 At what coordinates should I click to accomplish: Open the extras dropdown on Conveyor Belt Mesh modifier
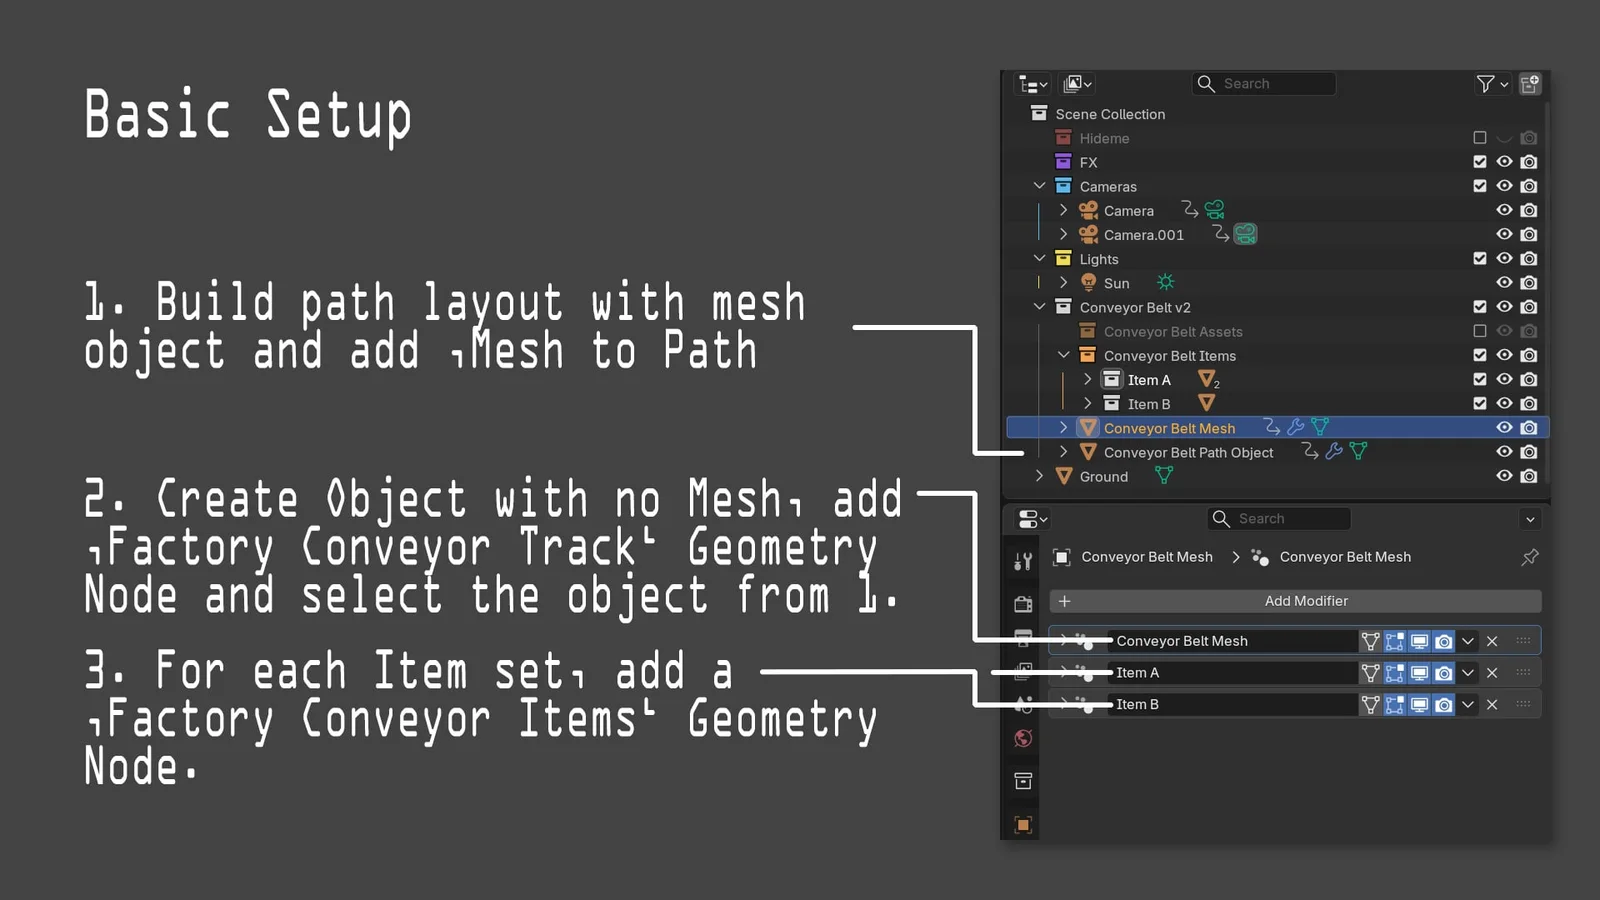(1467, 640)
